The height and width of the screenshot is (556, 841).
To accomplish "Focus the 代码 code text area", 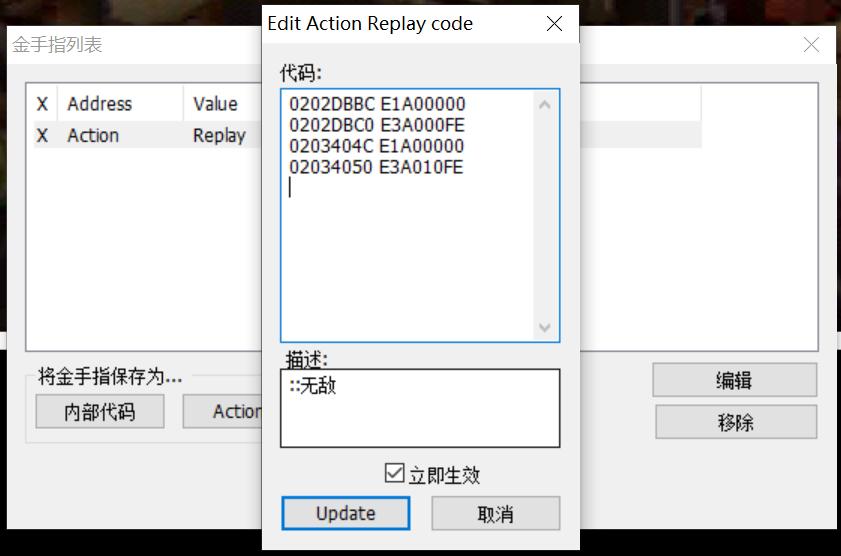I will (x=420, y=215).
